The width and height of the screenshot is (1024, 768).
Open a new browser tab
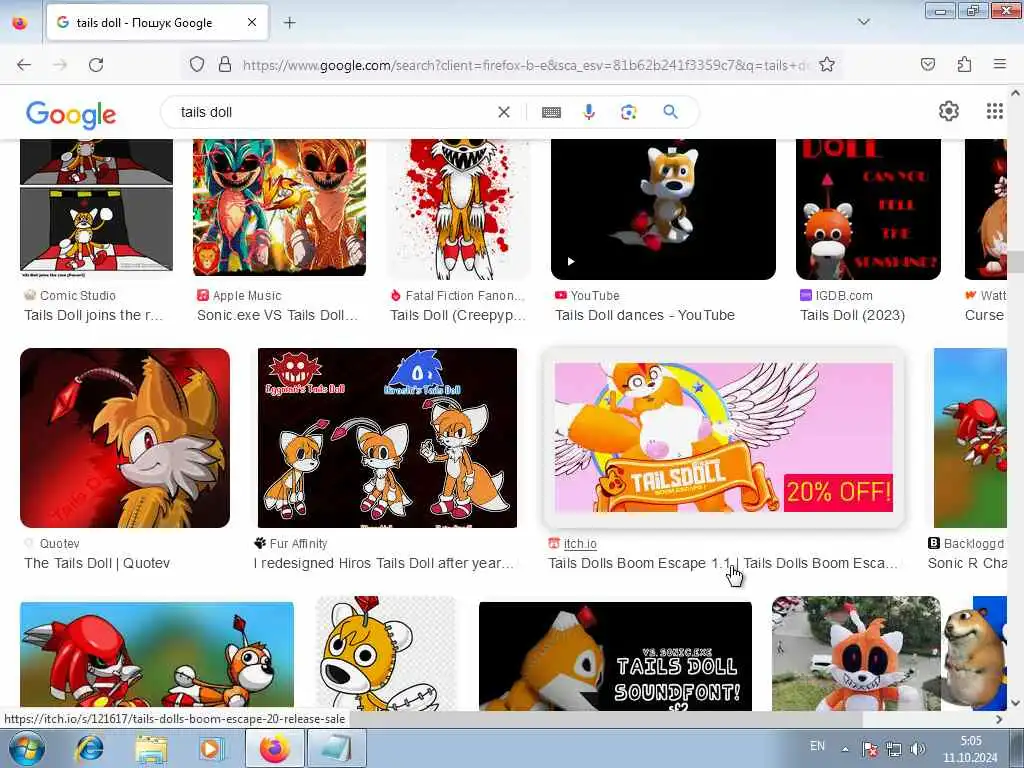(x=289, y=23)
